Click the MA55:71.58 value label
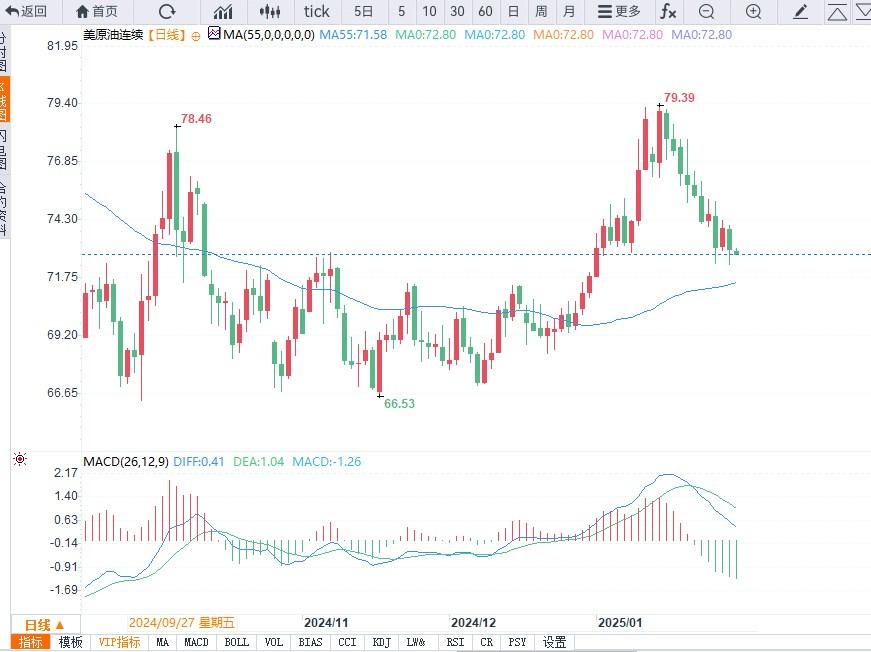Viewport: 871px width, 652px height. [x=353, y=34]
